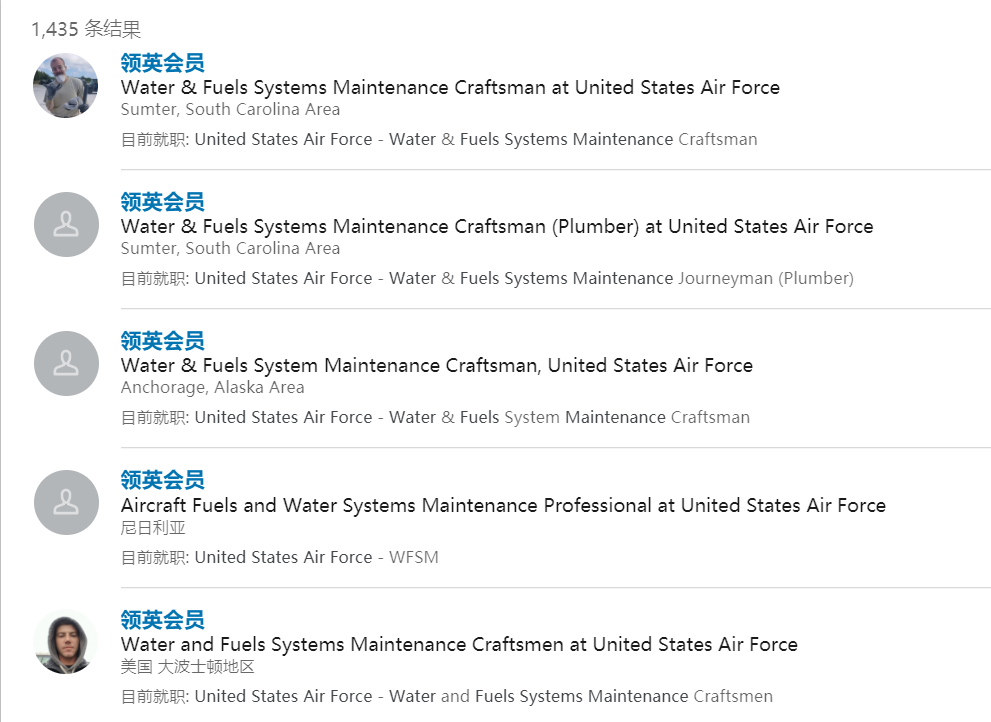
Task: Open first 领英会员 name link
Action: 162,63
